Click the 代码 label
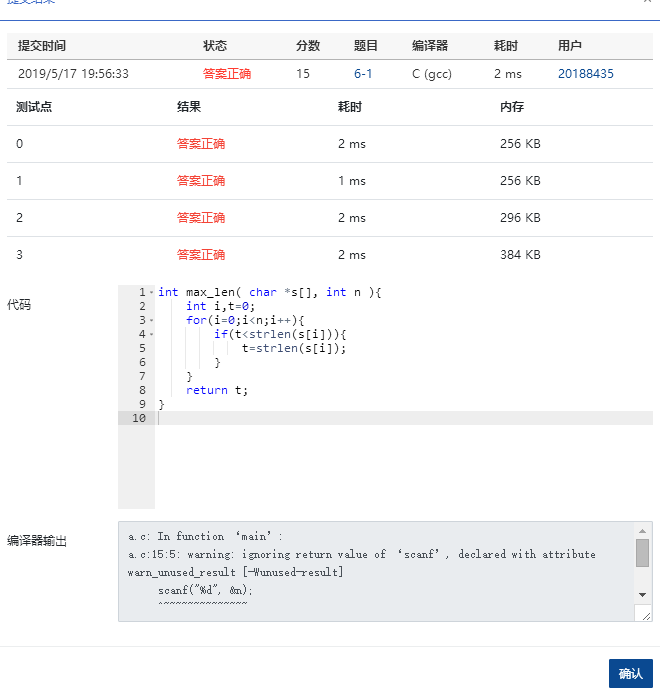This screenshot has height=696, width=660. pos(19,304)
